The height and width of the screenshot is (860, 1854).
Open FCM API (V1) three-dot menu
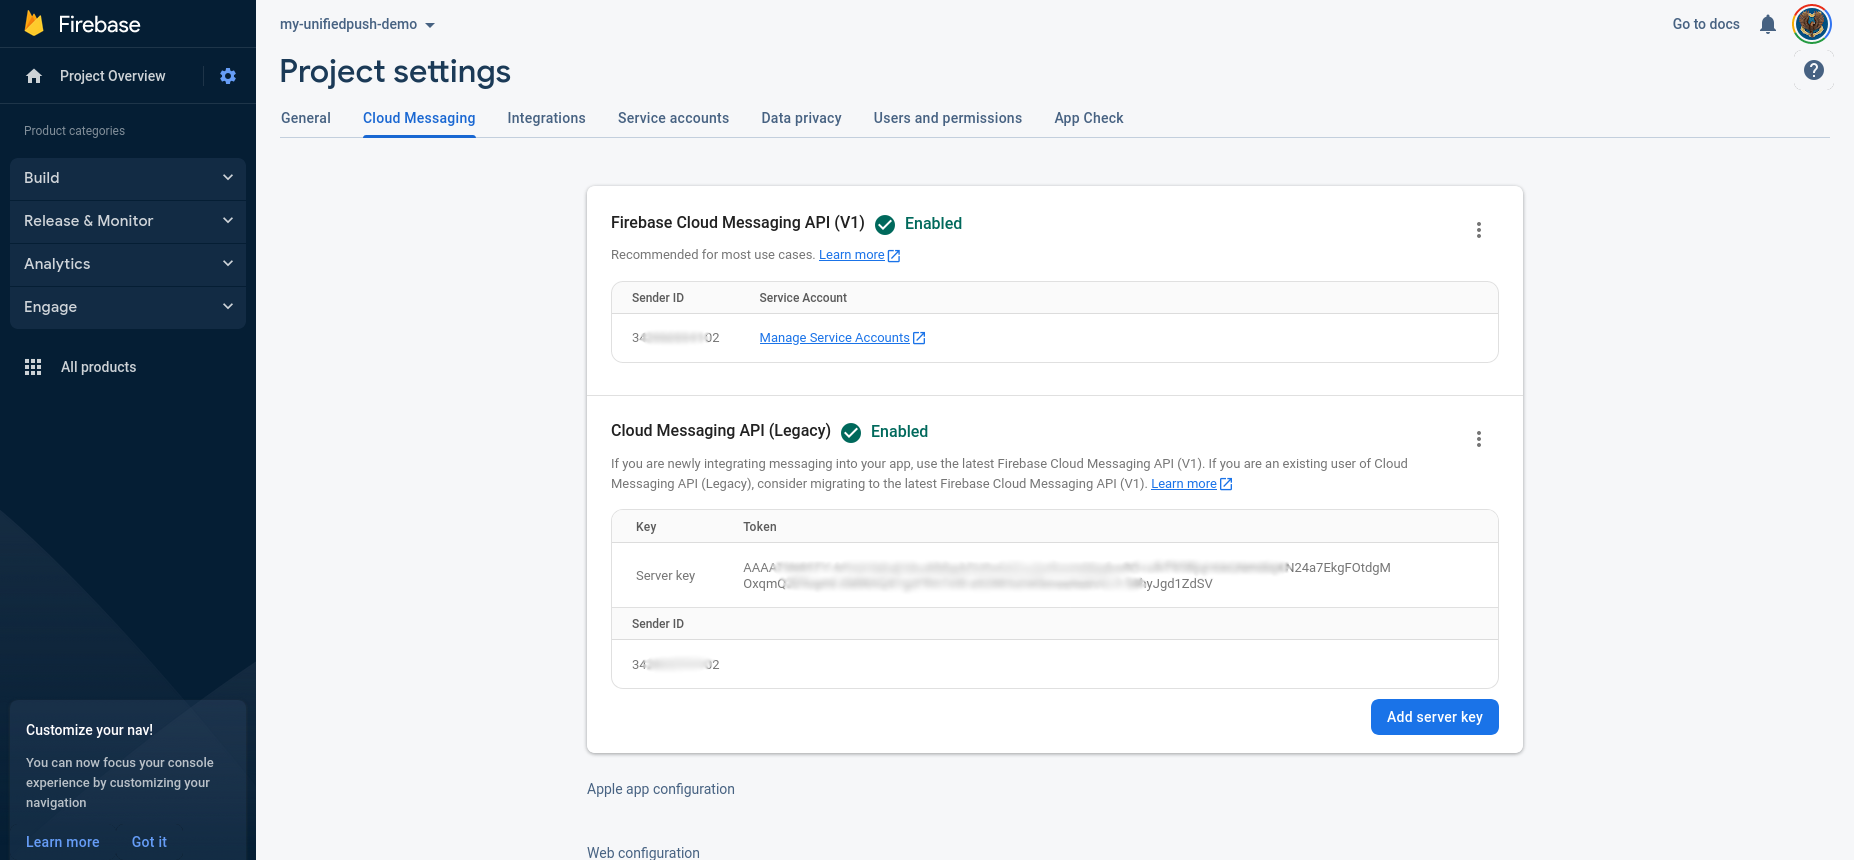point(1479,230)
